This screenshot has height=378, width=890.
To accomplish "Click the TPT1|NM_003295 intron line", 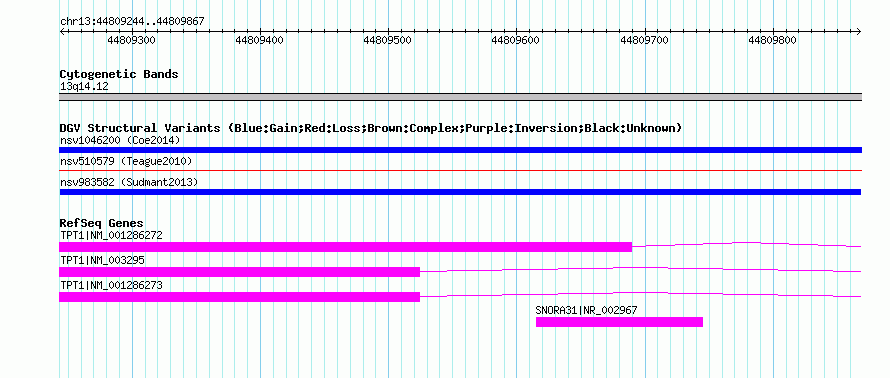I will point(640,270).
